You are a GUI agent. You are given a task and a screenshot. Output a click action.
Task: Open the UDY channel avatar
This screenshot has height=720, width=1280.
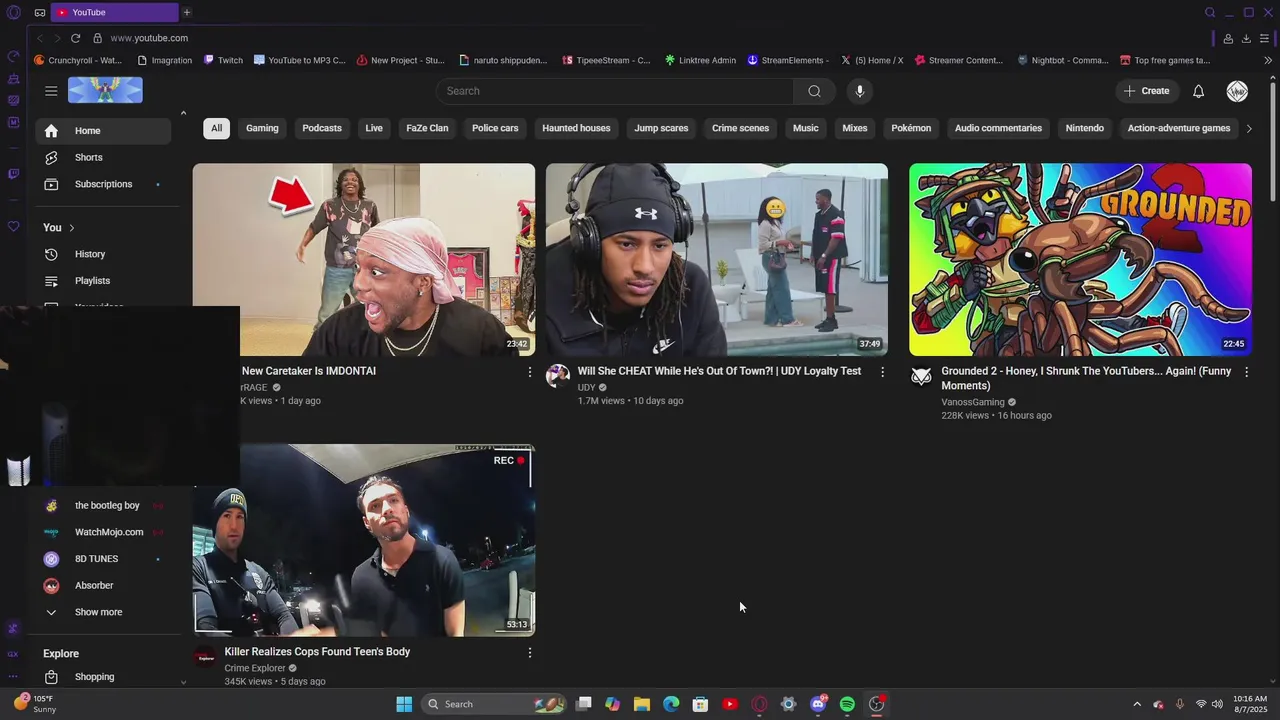coord(557,376)
